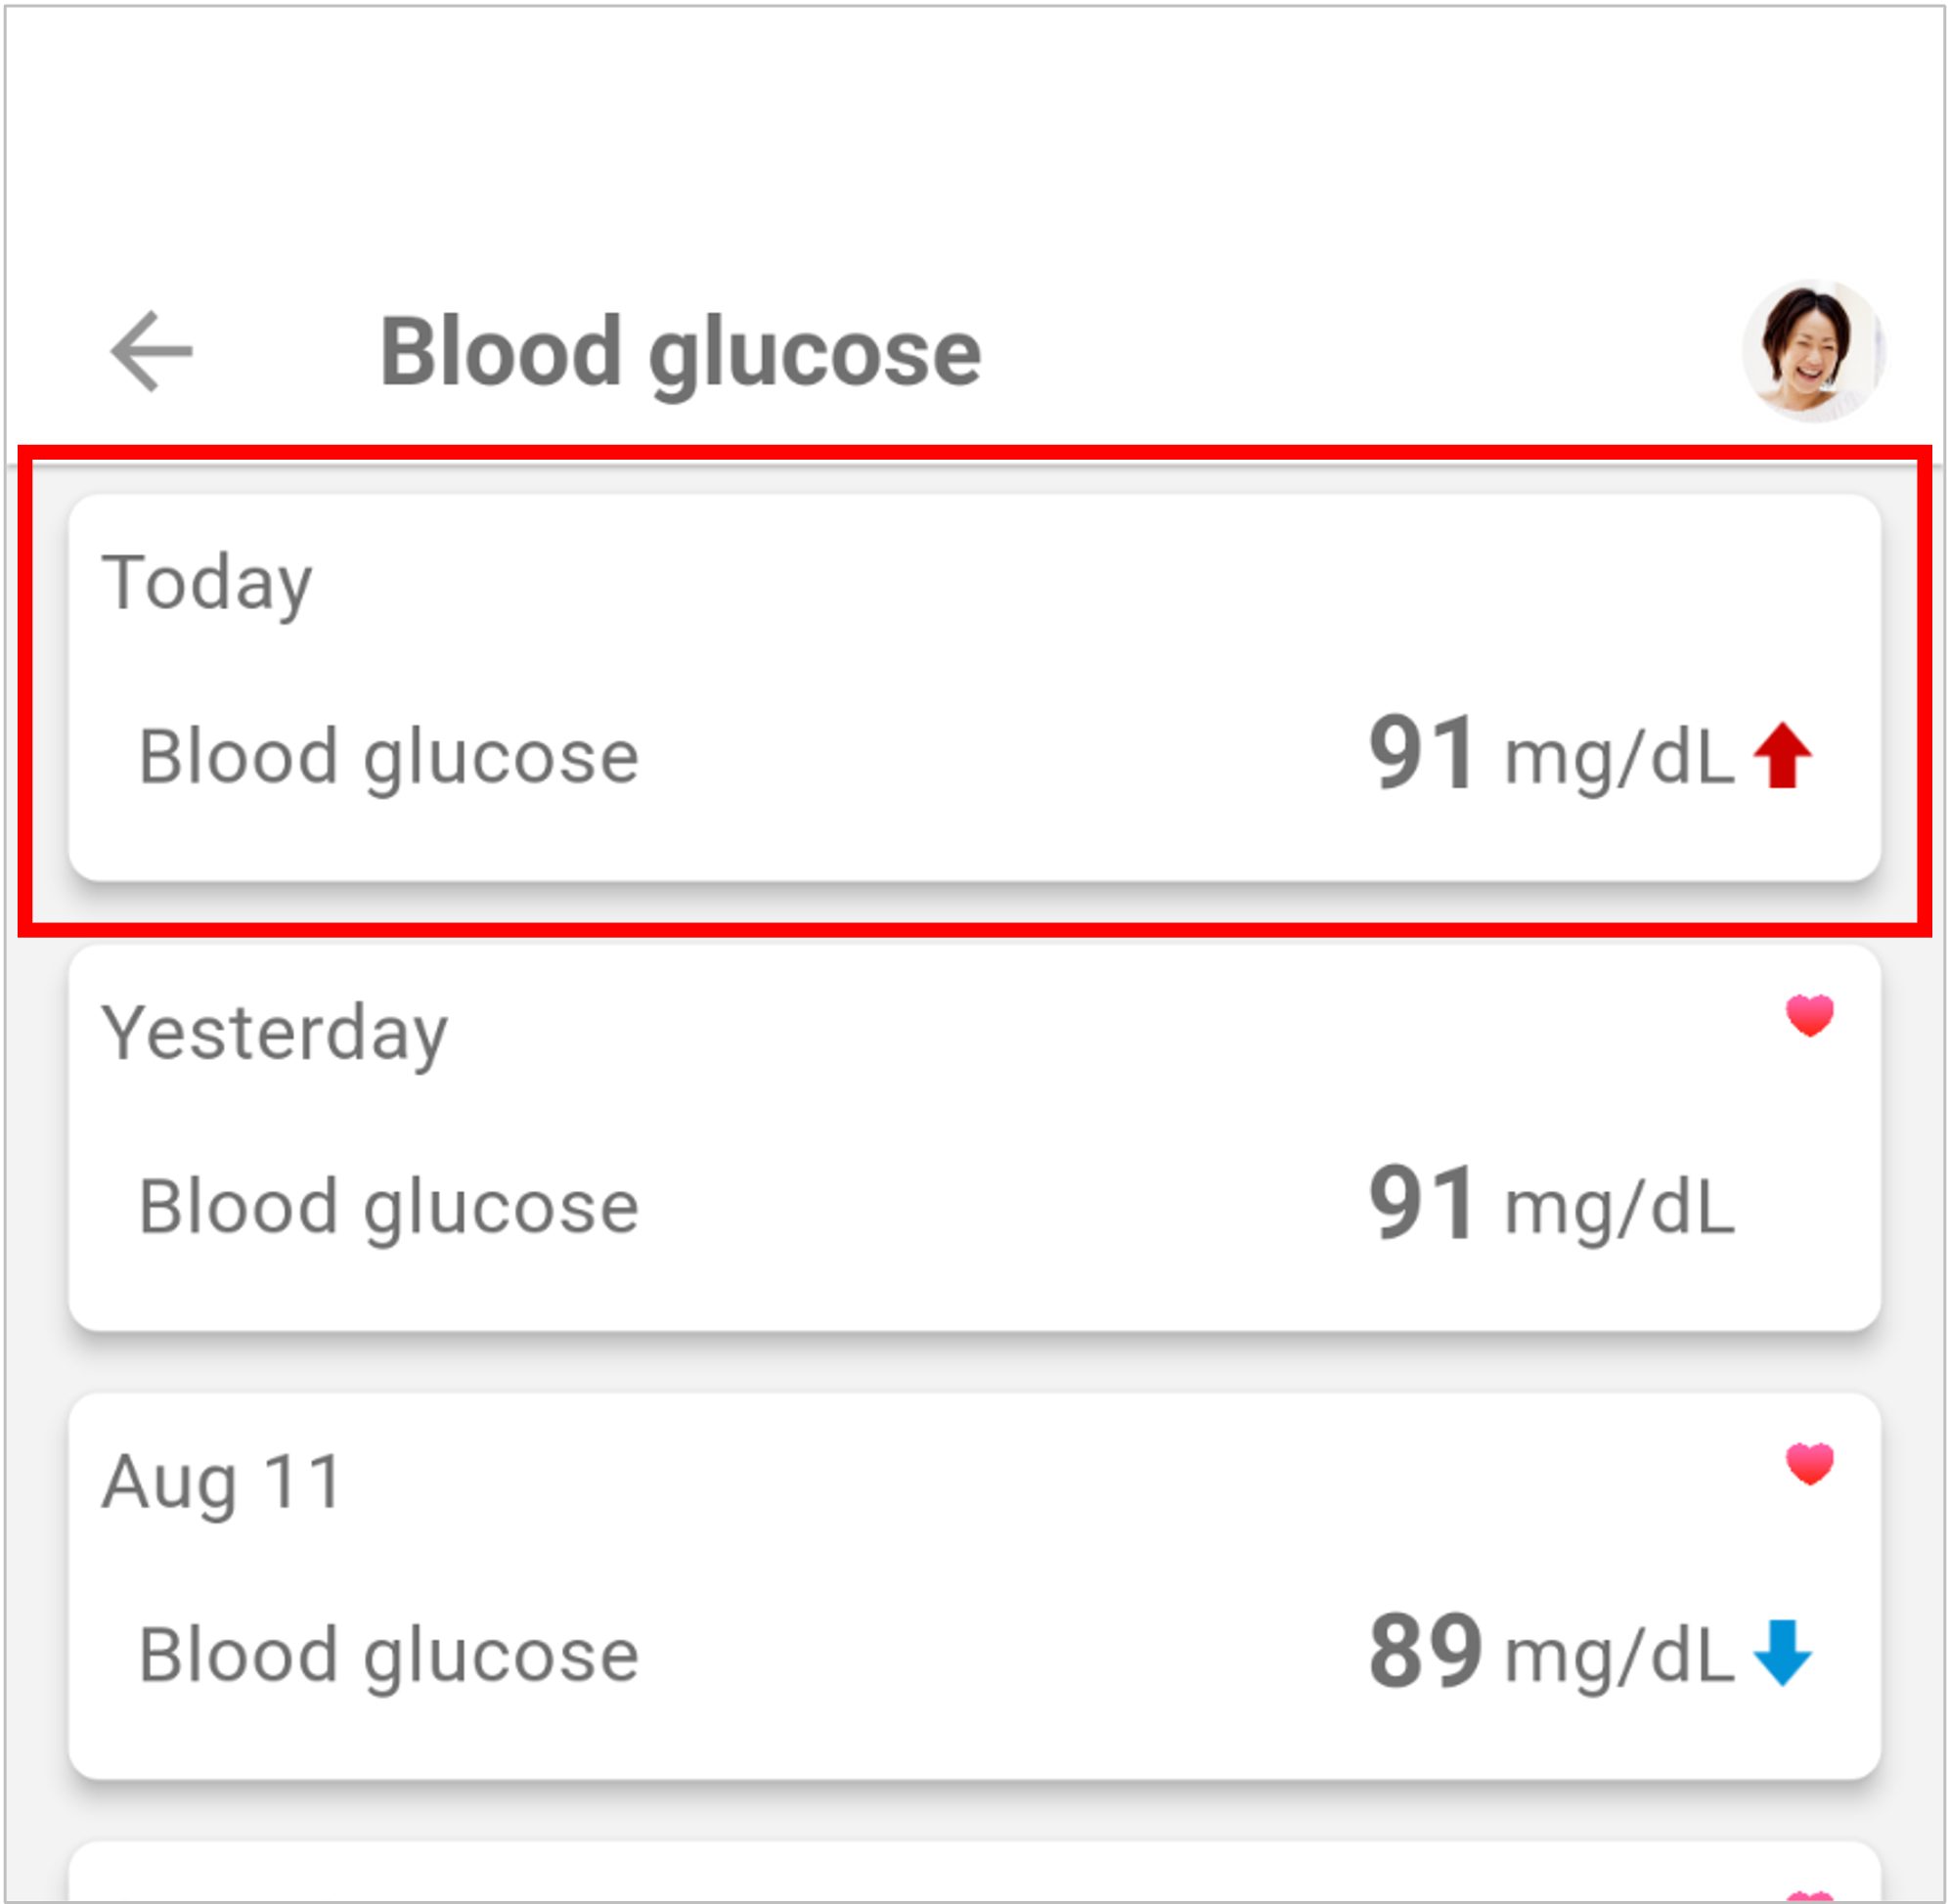Click the heart icon on Yesterday card
The height and width of the screenshot is (1904, 1949).
click(1809, 1016)
